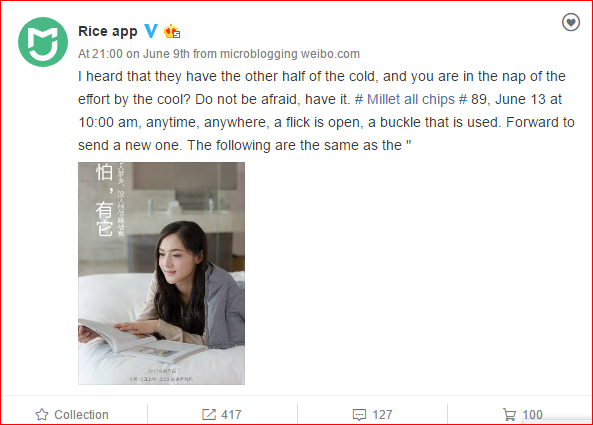Image resolution: width=593 pixels, height=425 pixels.
Task: Open the Rice app green avatar logo
Action: [43, 42]
